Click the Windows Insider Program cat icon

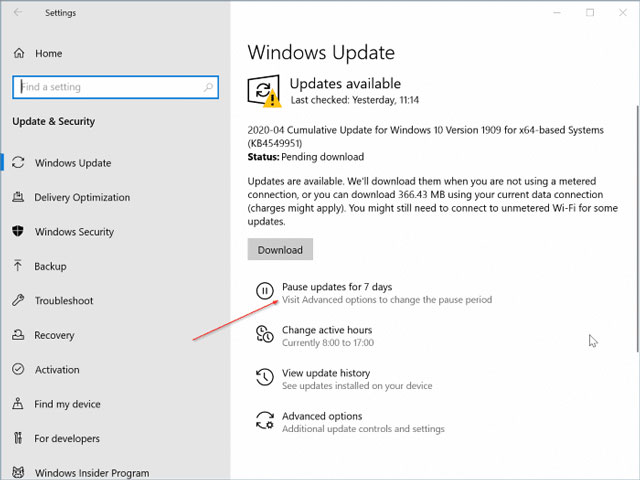(x=18, y=472)
